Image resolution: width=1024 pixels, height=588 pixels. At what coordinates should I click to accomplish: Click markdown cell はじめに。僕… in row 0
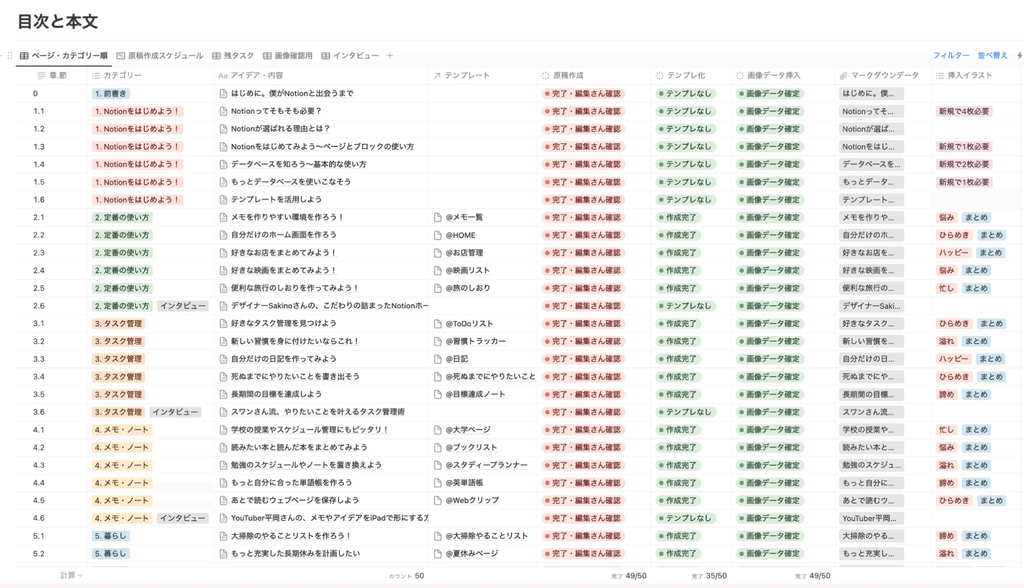pyautogui.click(x=871, y=93)
